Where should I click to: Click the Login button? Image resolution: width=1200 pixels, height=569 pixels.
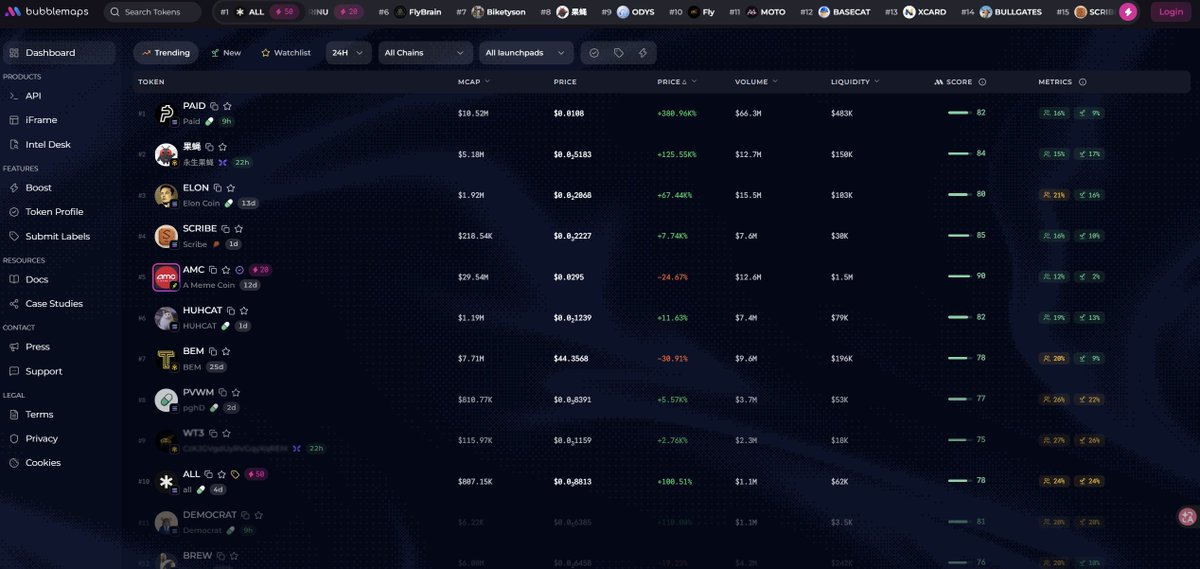[x=1171, y=12]
